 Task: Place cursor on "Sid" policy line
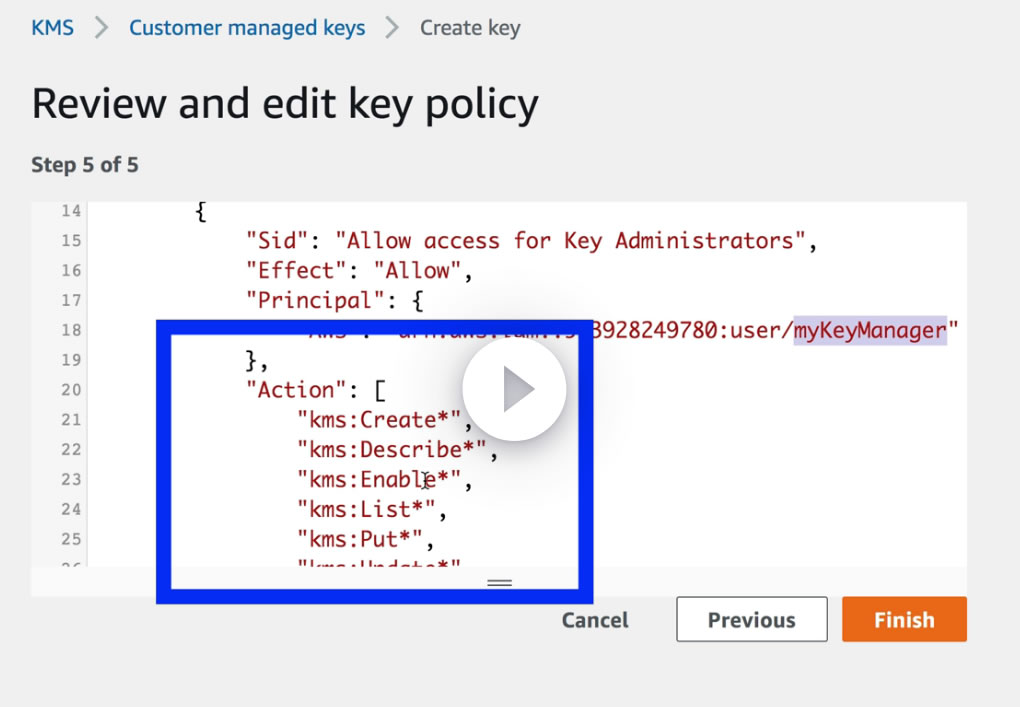coord(531,241)
